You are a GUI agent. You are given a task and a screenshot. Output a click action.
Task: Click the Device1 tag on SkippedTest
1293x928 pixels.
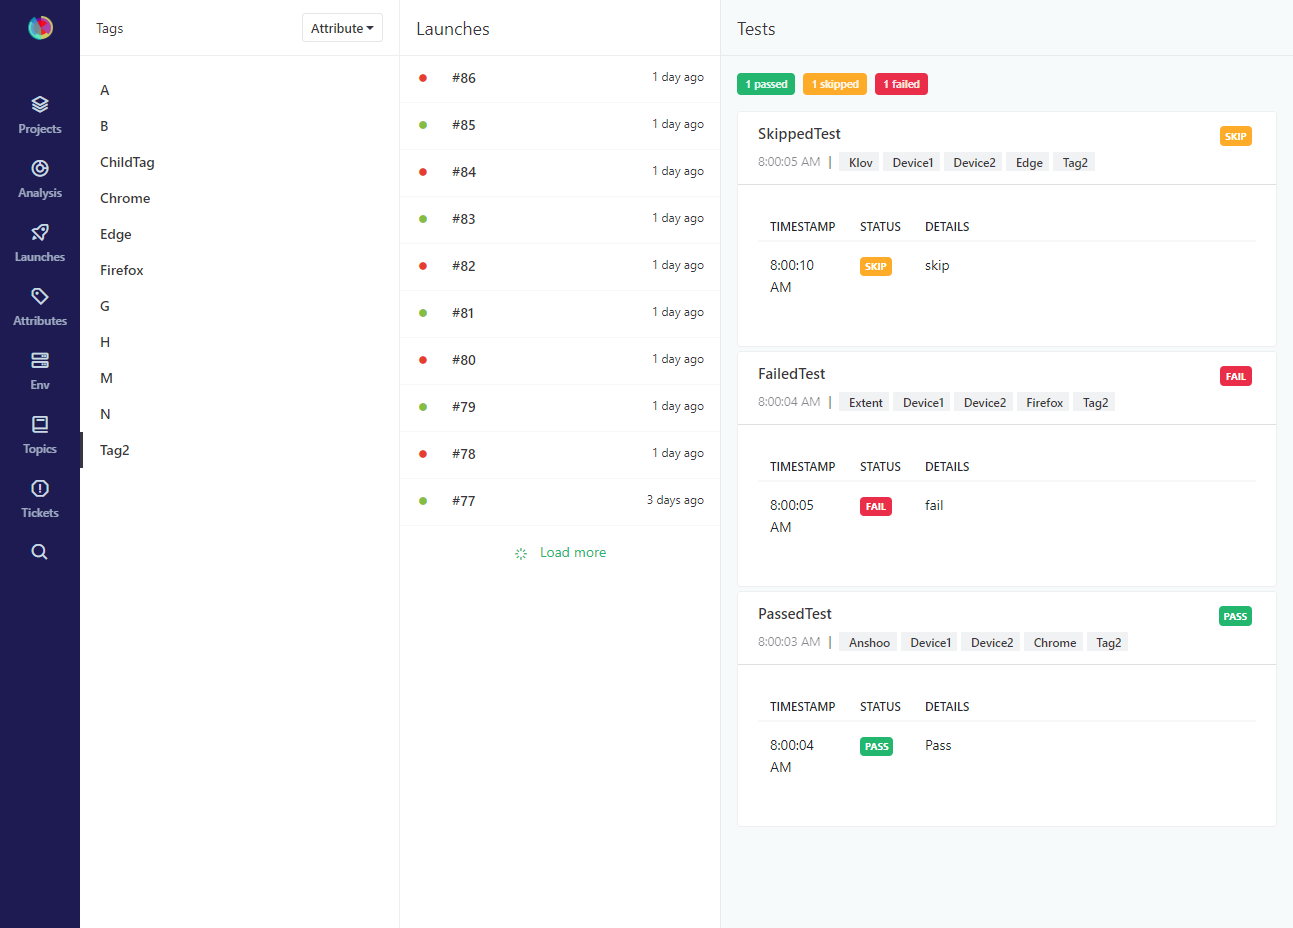coord(912,162)
